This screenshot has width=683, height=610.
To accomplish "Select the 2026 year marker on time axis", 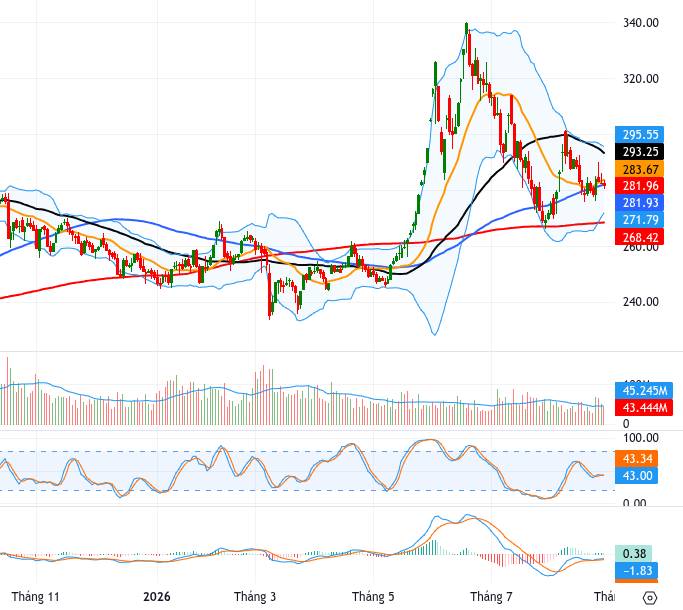I will point(157,596).
